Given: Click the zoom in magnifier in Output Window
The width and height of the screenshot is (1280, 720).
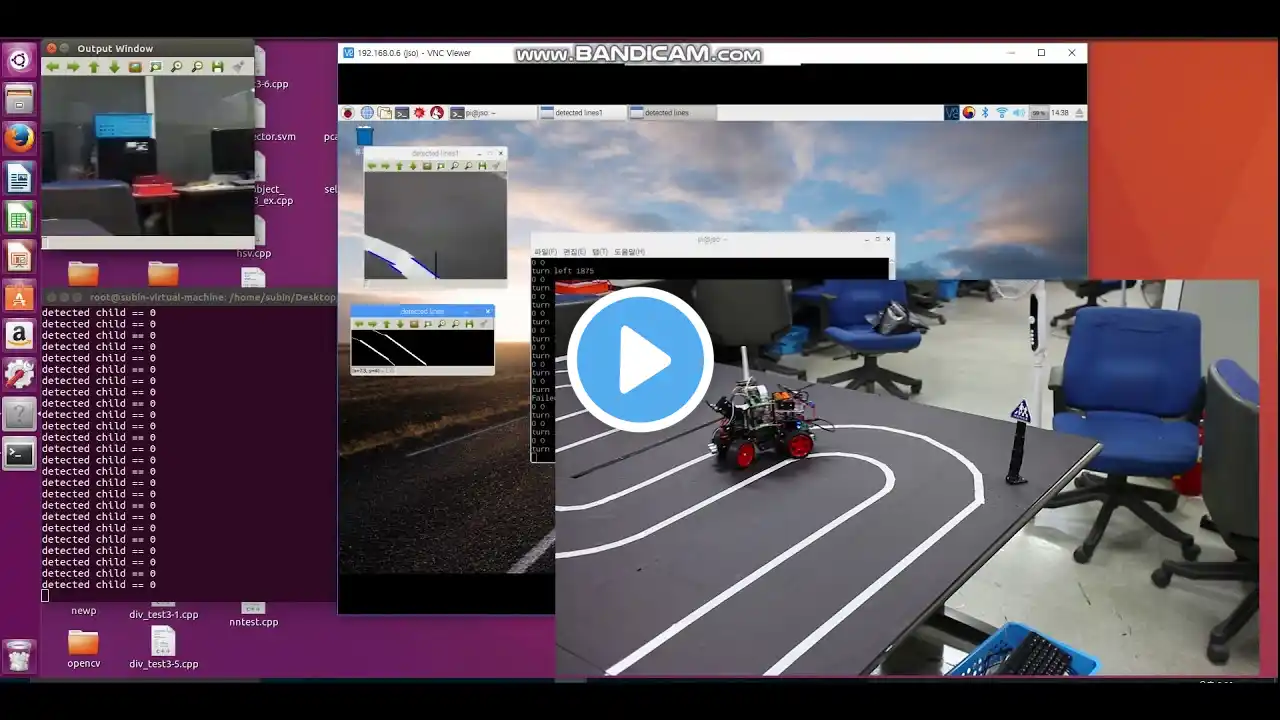Looking at the screenshot, I should [176, 67].
